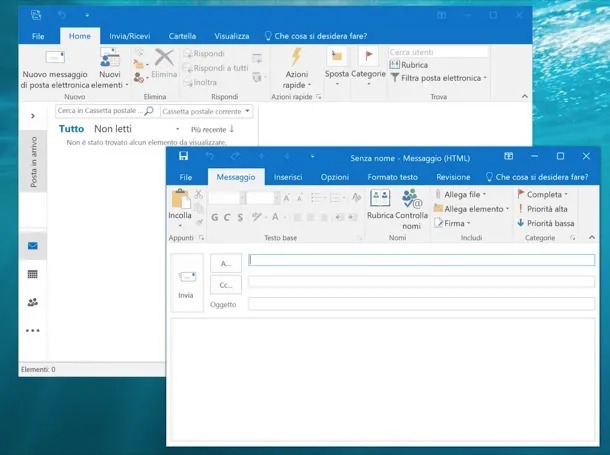Open the Formato testo tab
This screenshot has width=610, height=455.
tap(393, 177)
